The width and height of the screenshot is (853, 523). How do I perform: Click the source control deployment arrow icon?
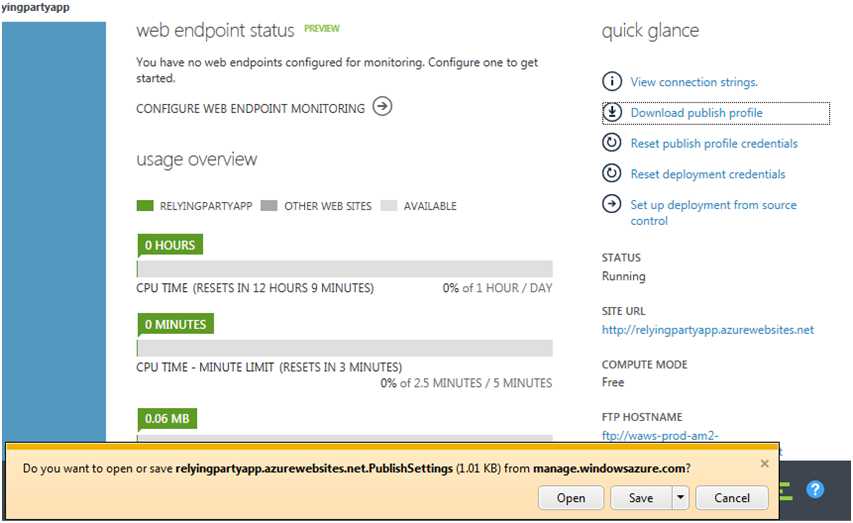coord(611,204)
